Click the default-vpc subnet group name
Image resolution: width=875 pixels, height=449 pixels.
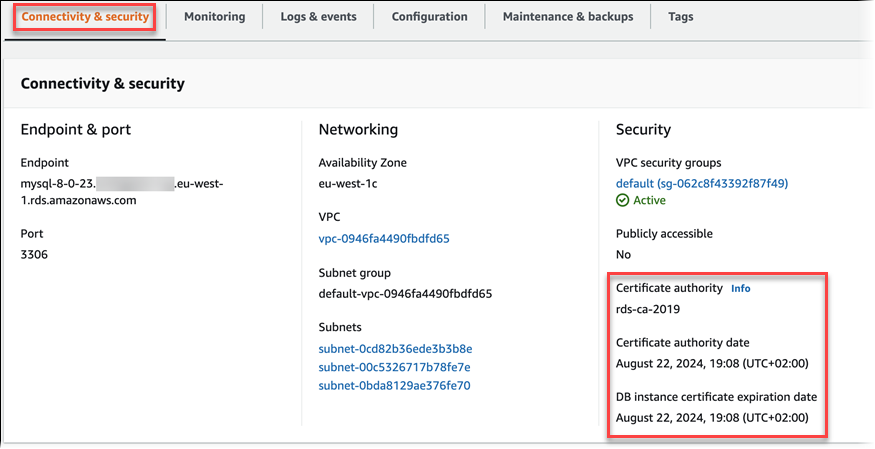click(405, 294)
